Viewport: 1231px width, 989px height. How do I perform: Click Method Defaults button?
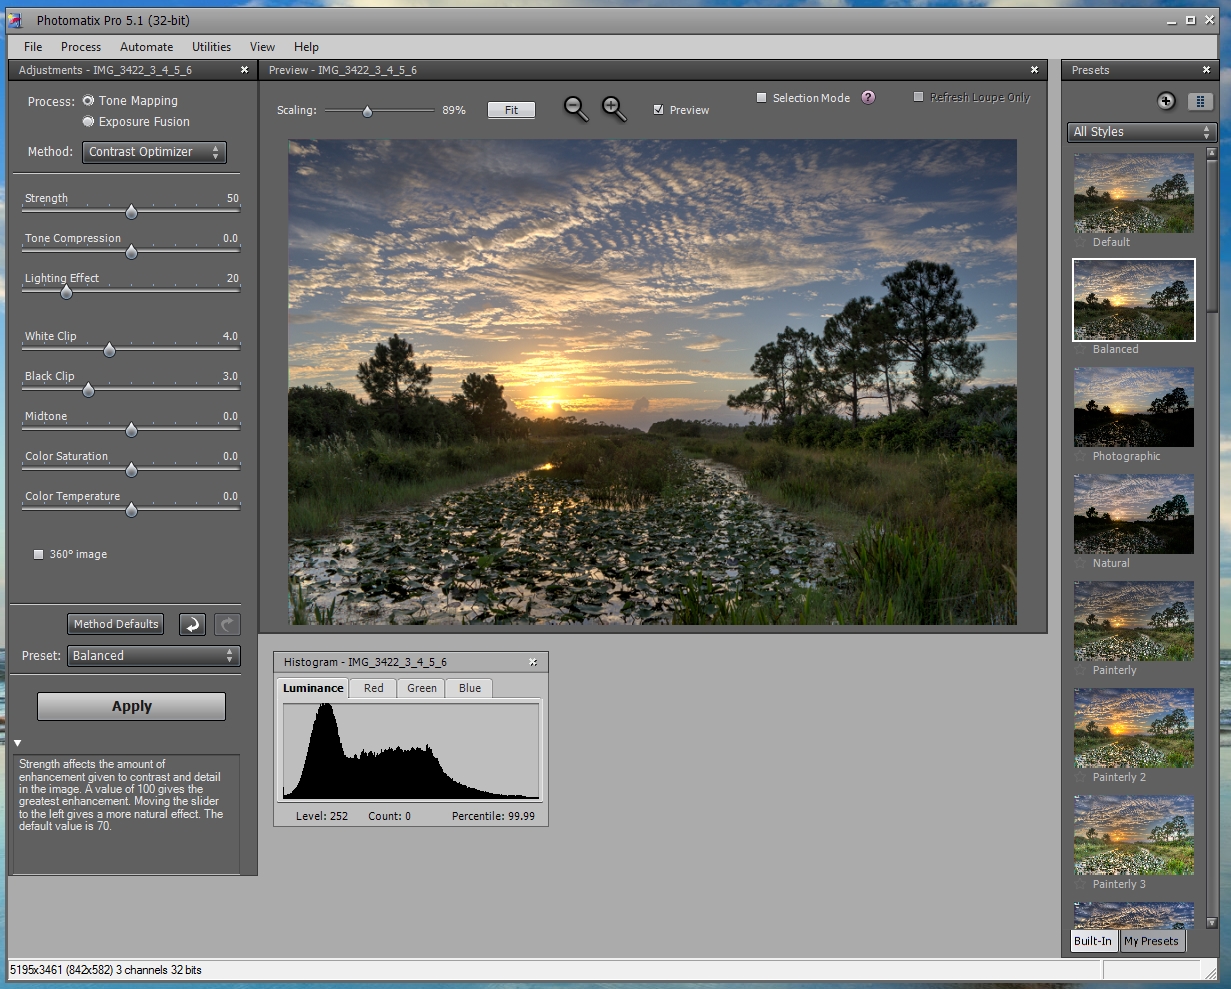point(116,624)
